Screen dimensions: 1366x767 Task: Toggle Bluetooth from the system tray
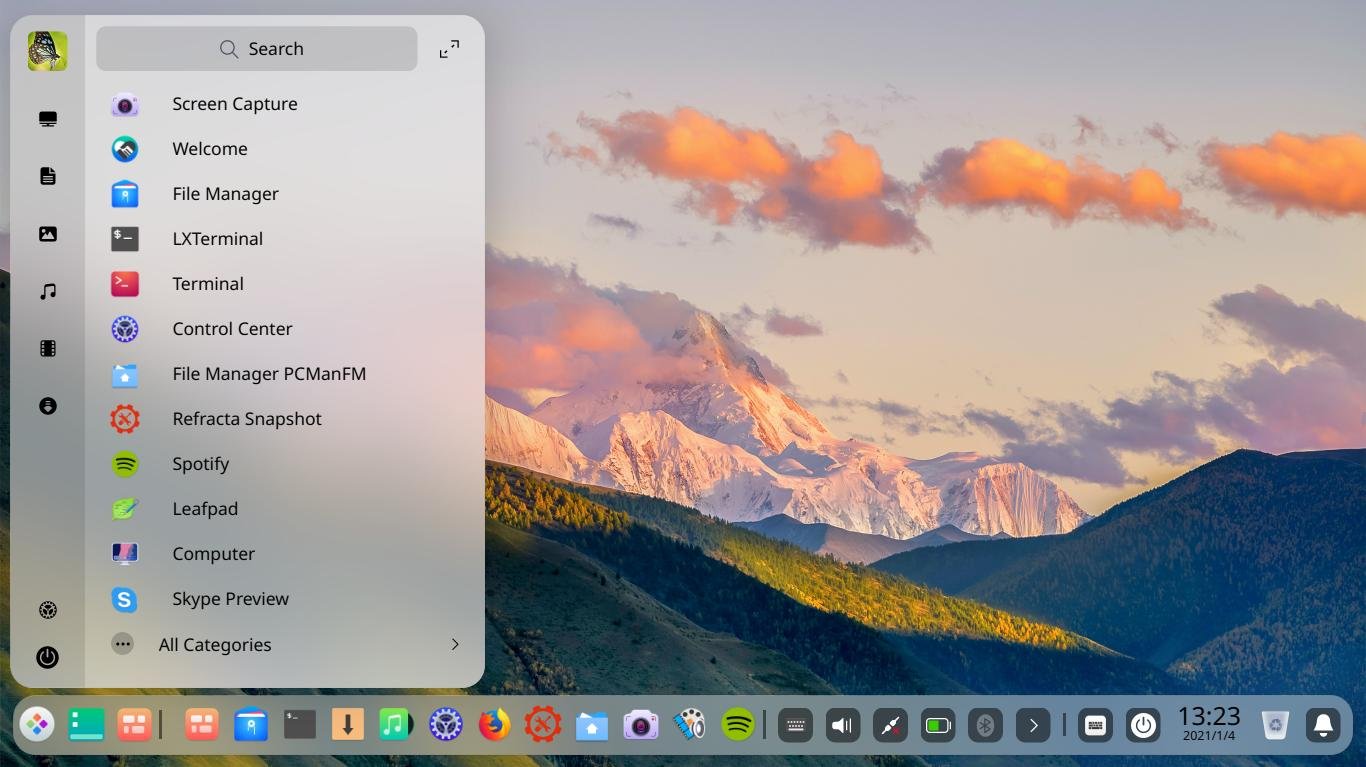pyautogui.click(x=984, y=724)
